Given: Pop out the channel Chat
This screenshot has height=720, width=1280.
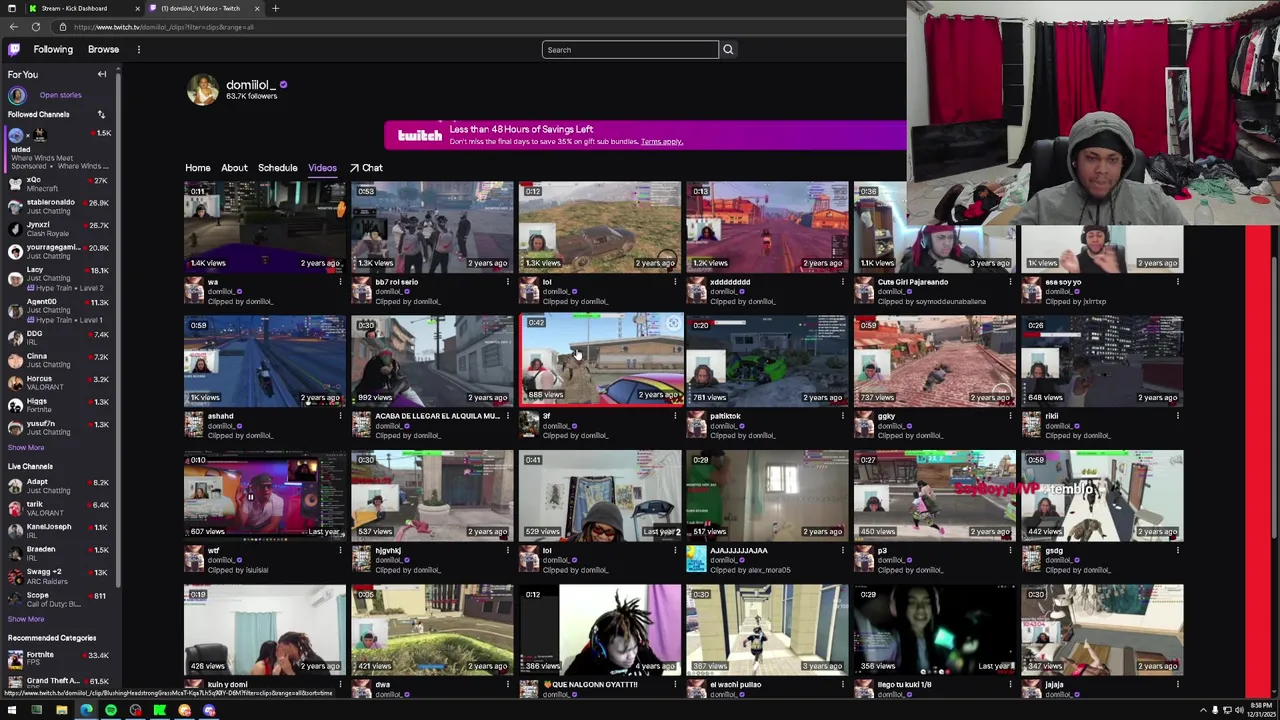Looking at the screenshot, I should (366, 168).
